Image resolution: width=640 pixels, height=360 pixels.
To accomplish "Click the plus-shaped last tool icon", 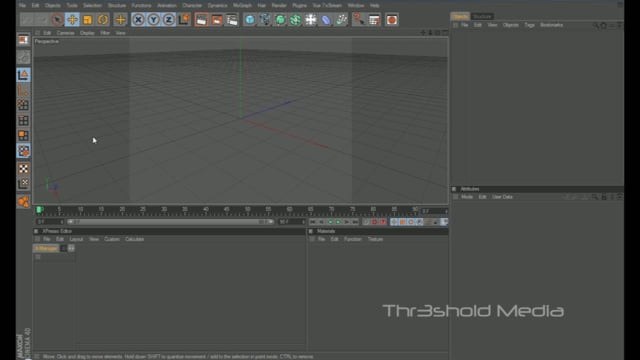I will pyautogui.click(x=120, y=20).
